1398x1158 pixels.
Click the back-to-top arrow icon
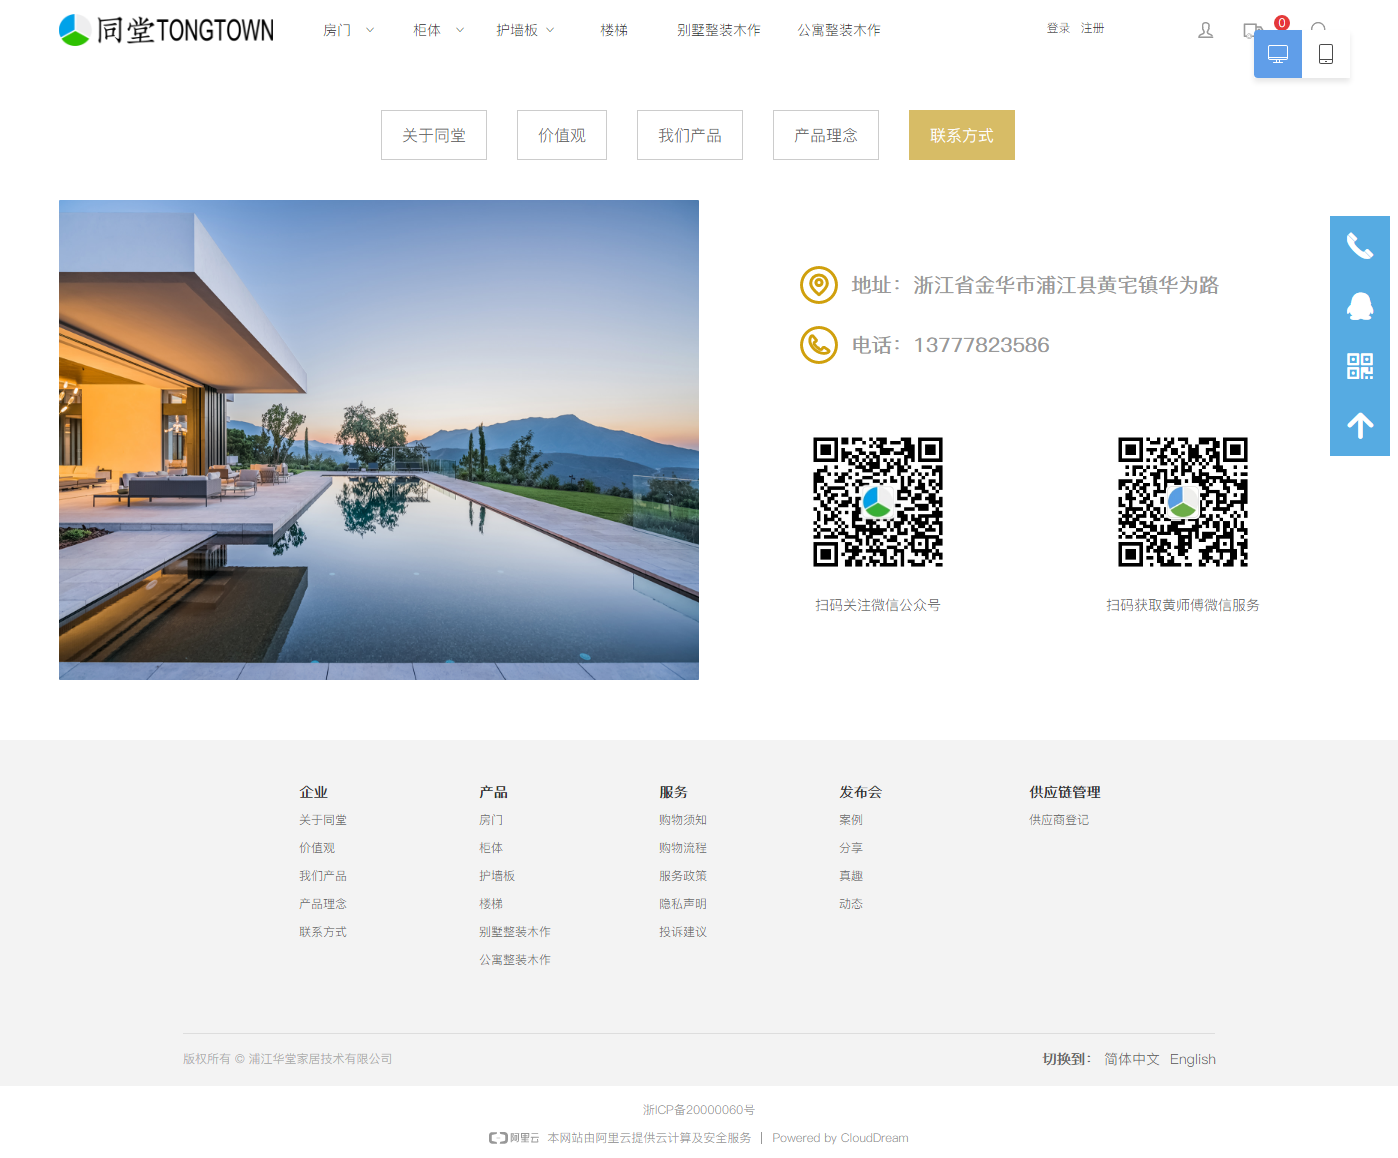point(1359,426)
